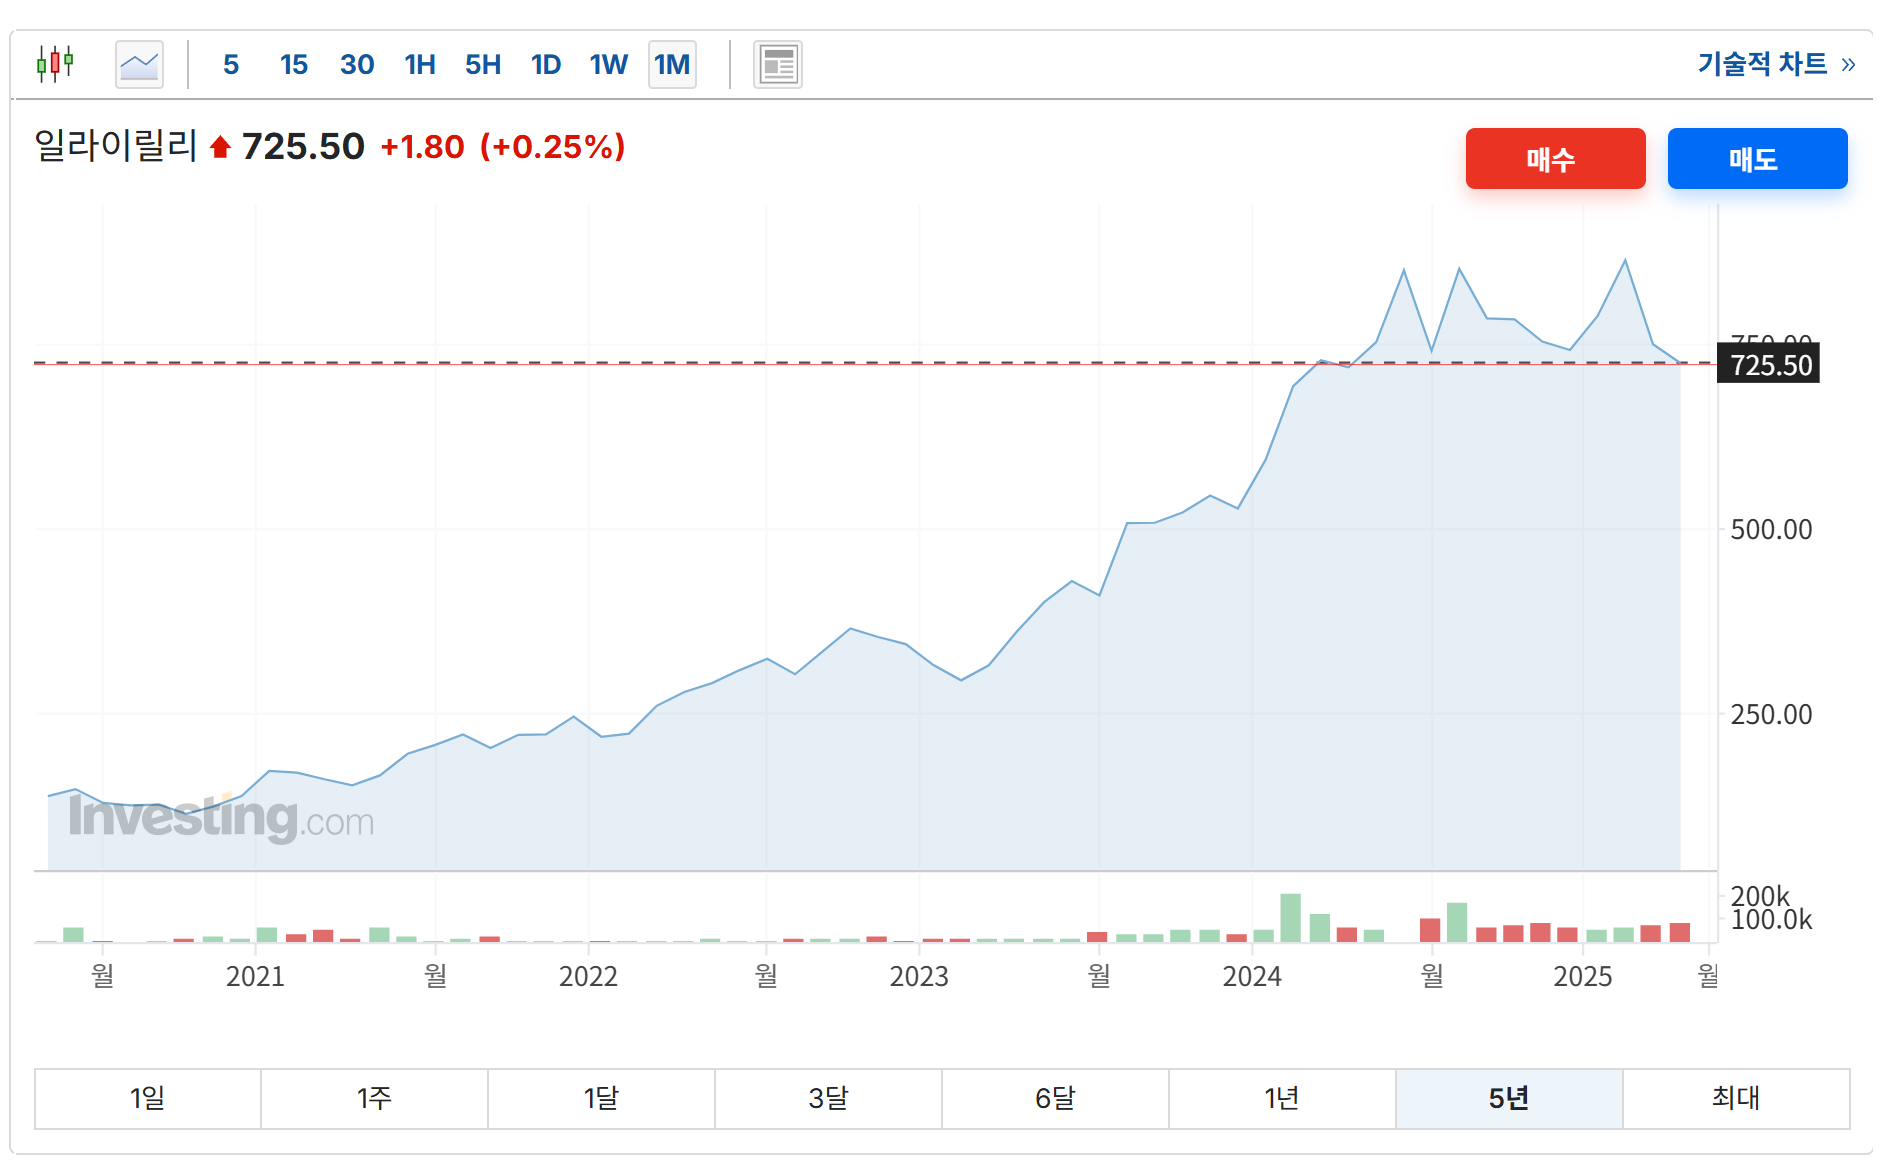Click the 2024 label on time axis
The image size is (1889, 1175).
(1252, 976)
